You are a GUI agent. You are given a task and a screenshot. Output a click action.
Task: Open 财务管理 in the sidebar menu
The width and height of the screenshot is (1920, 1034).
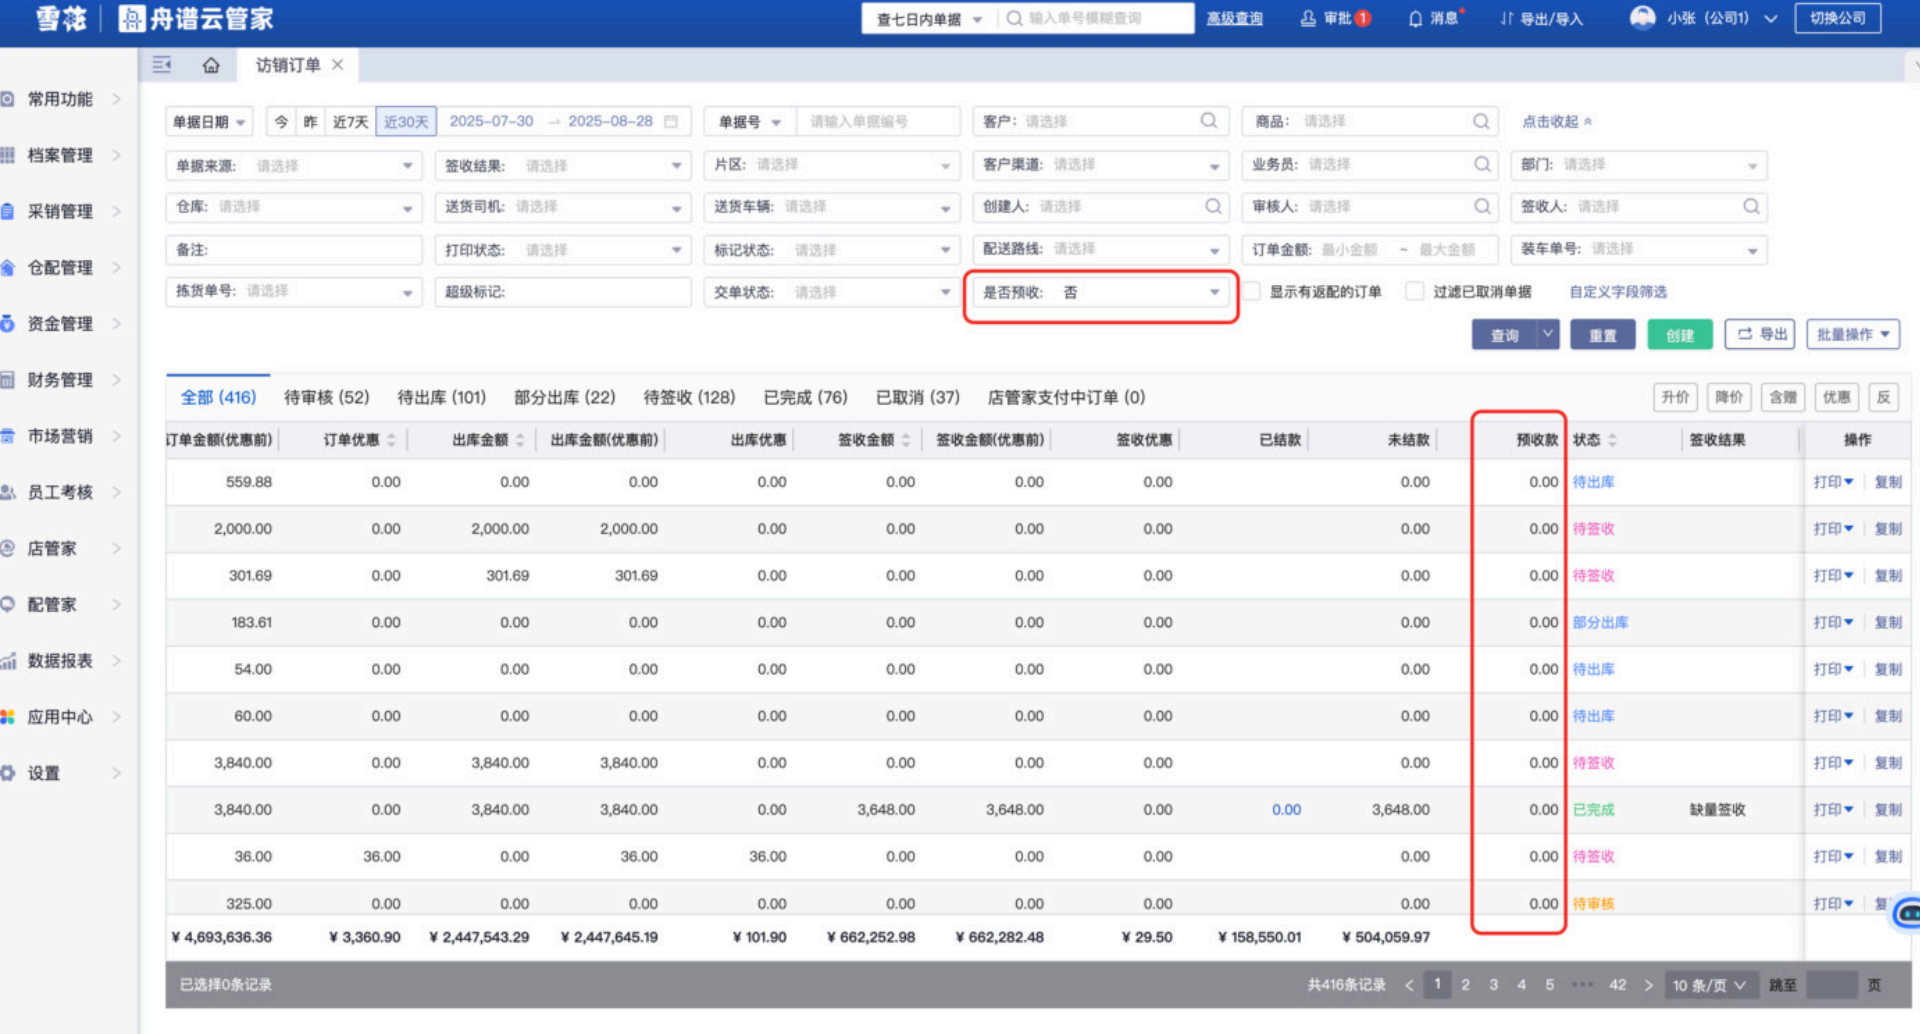[60, 380]
